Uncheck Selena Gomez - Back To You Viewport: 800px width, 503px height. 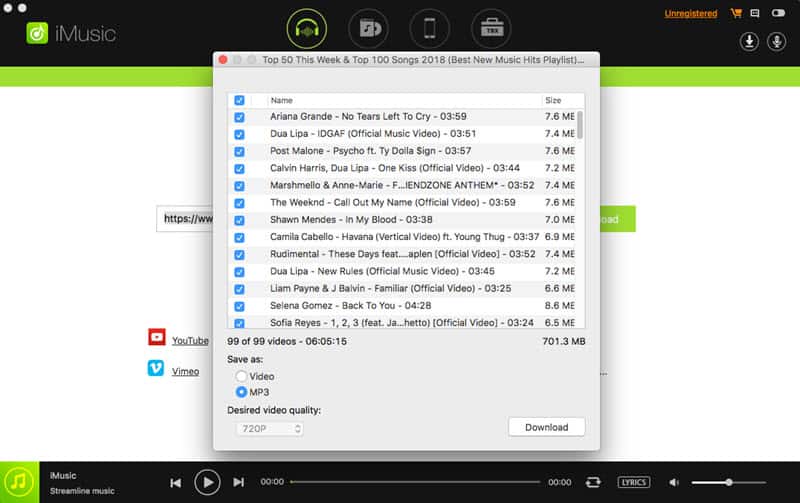[239, 306]
